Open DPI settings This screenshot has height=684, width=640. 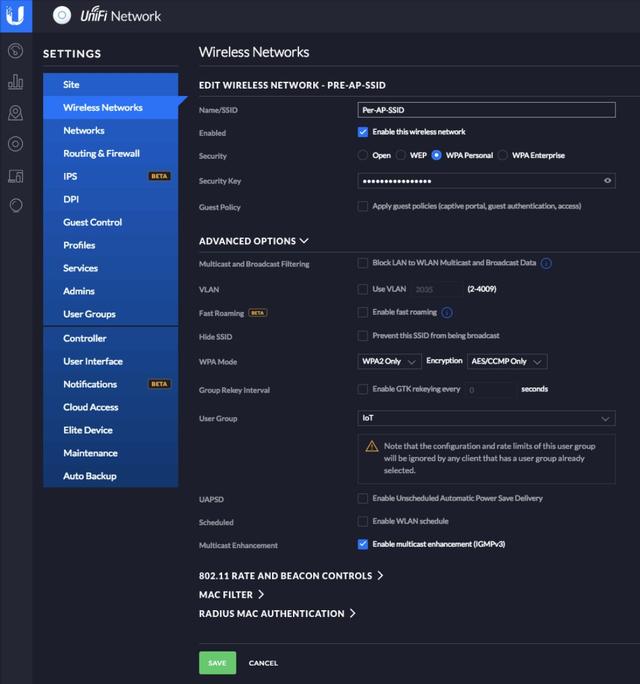pos(111,199)
